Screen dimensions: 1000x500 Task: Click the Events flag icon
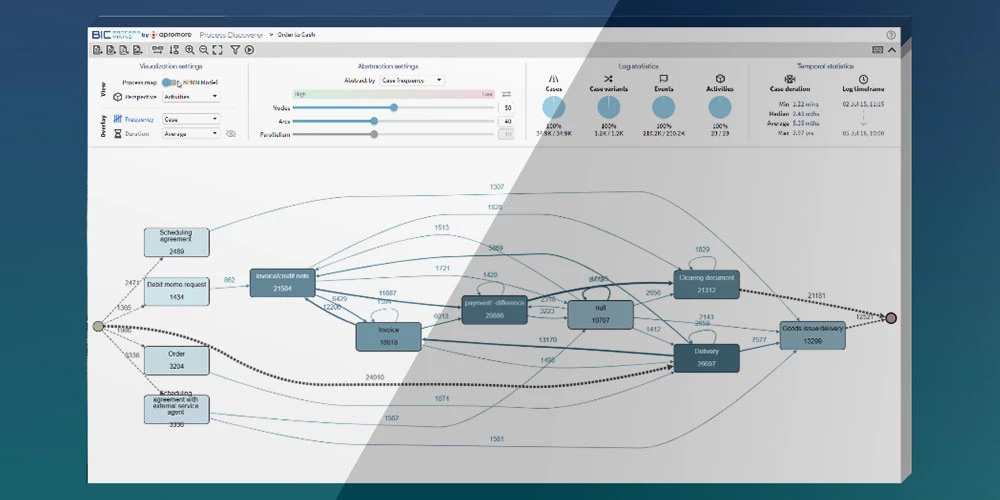(663, 78)
